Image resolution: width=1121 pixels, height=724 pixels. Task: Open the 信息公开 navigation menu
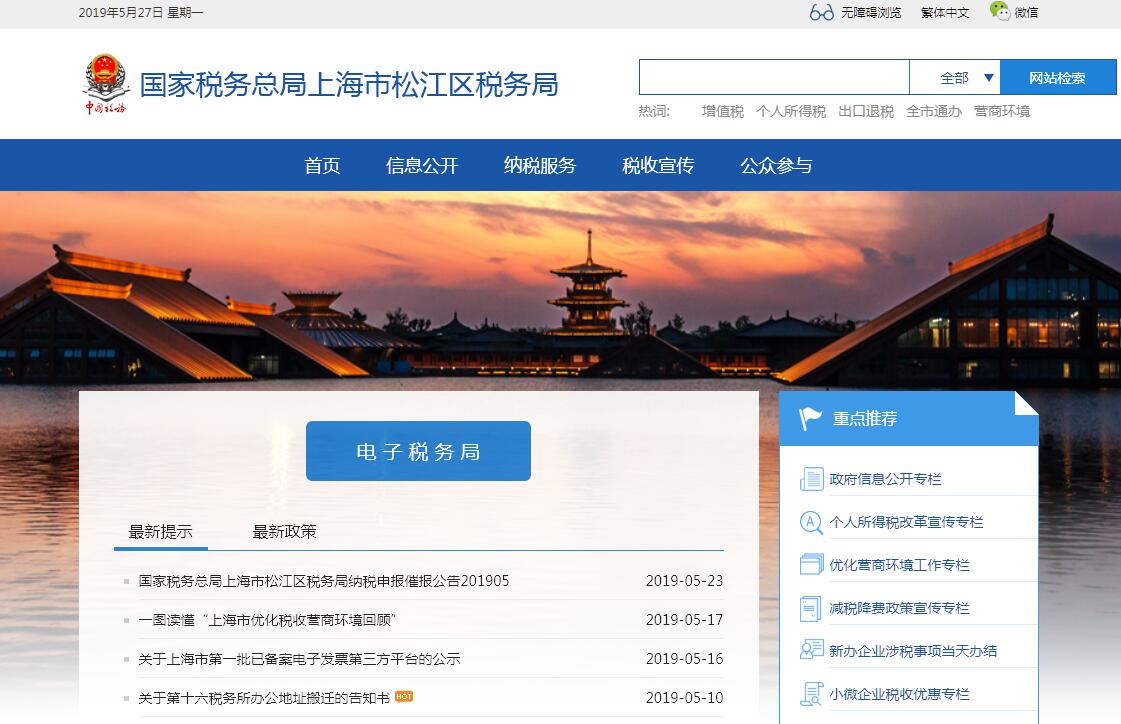pyautogui.click(x=422, y=166)
